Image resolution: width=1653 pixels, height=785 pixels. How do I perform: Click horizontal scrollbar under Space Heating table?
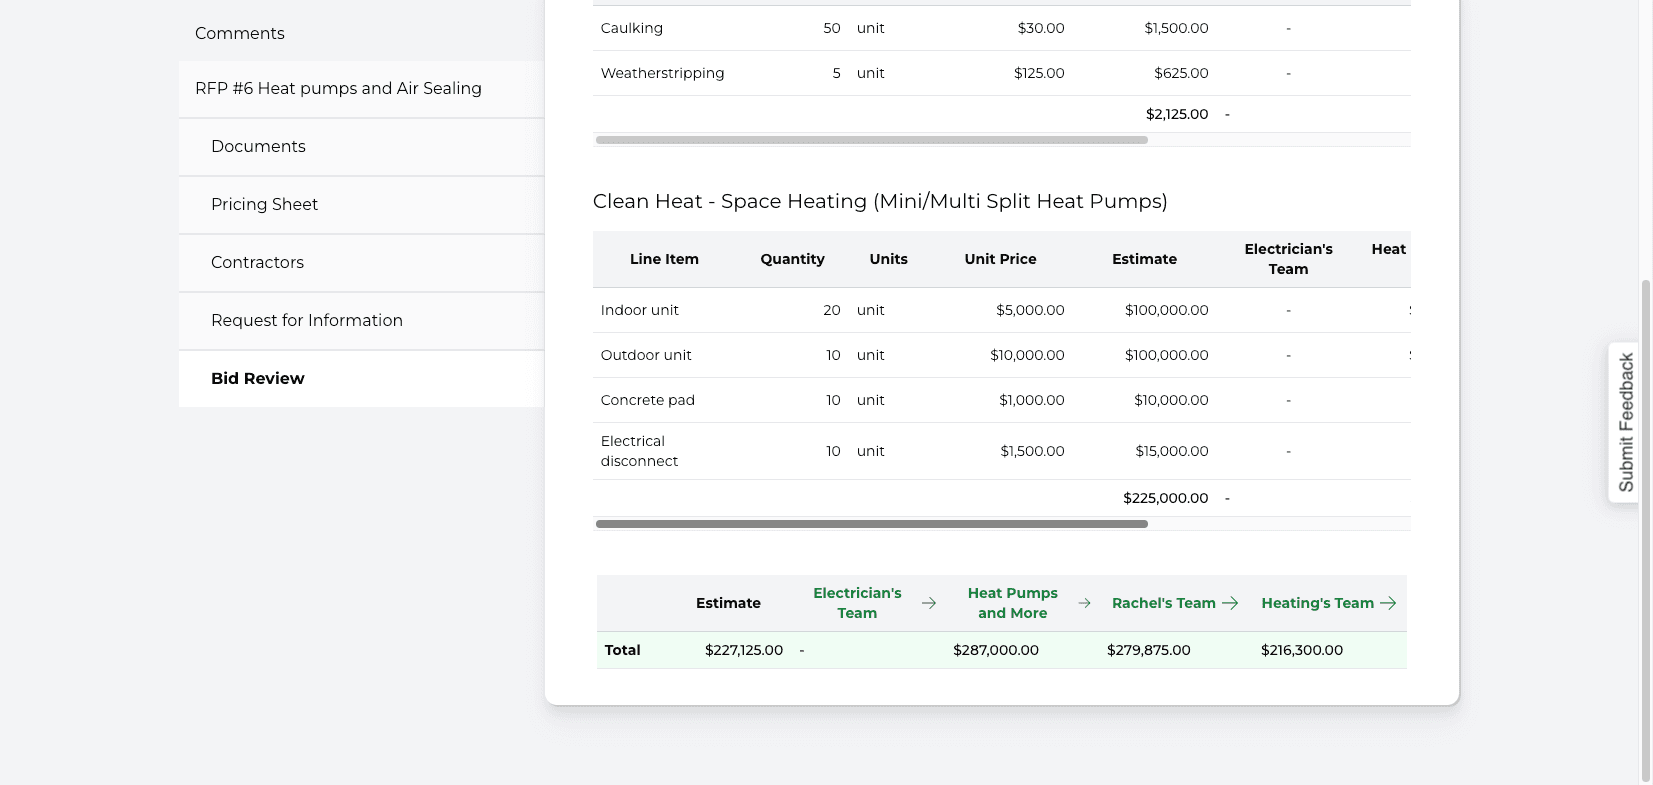pyautogui.click(x=871, y=524)
